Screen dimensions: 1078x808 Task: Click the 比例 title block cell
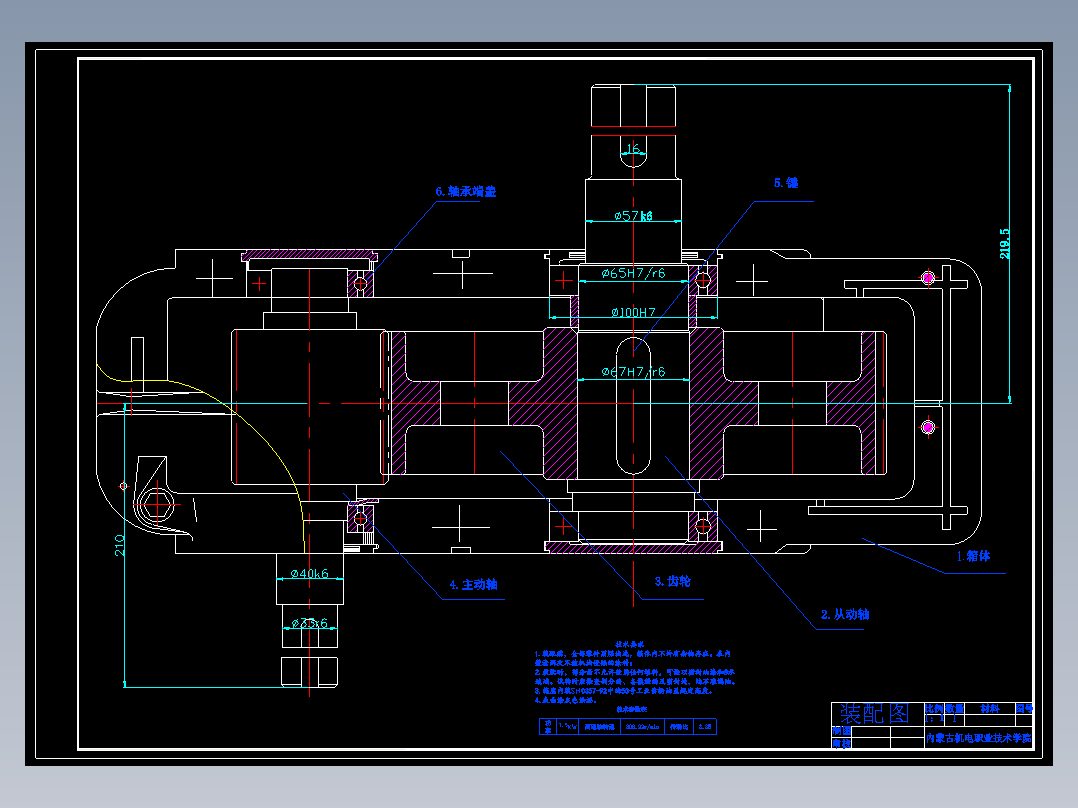[x=934, y=708]
